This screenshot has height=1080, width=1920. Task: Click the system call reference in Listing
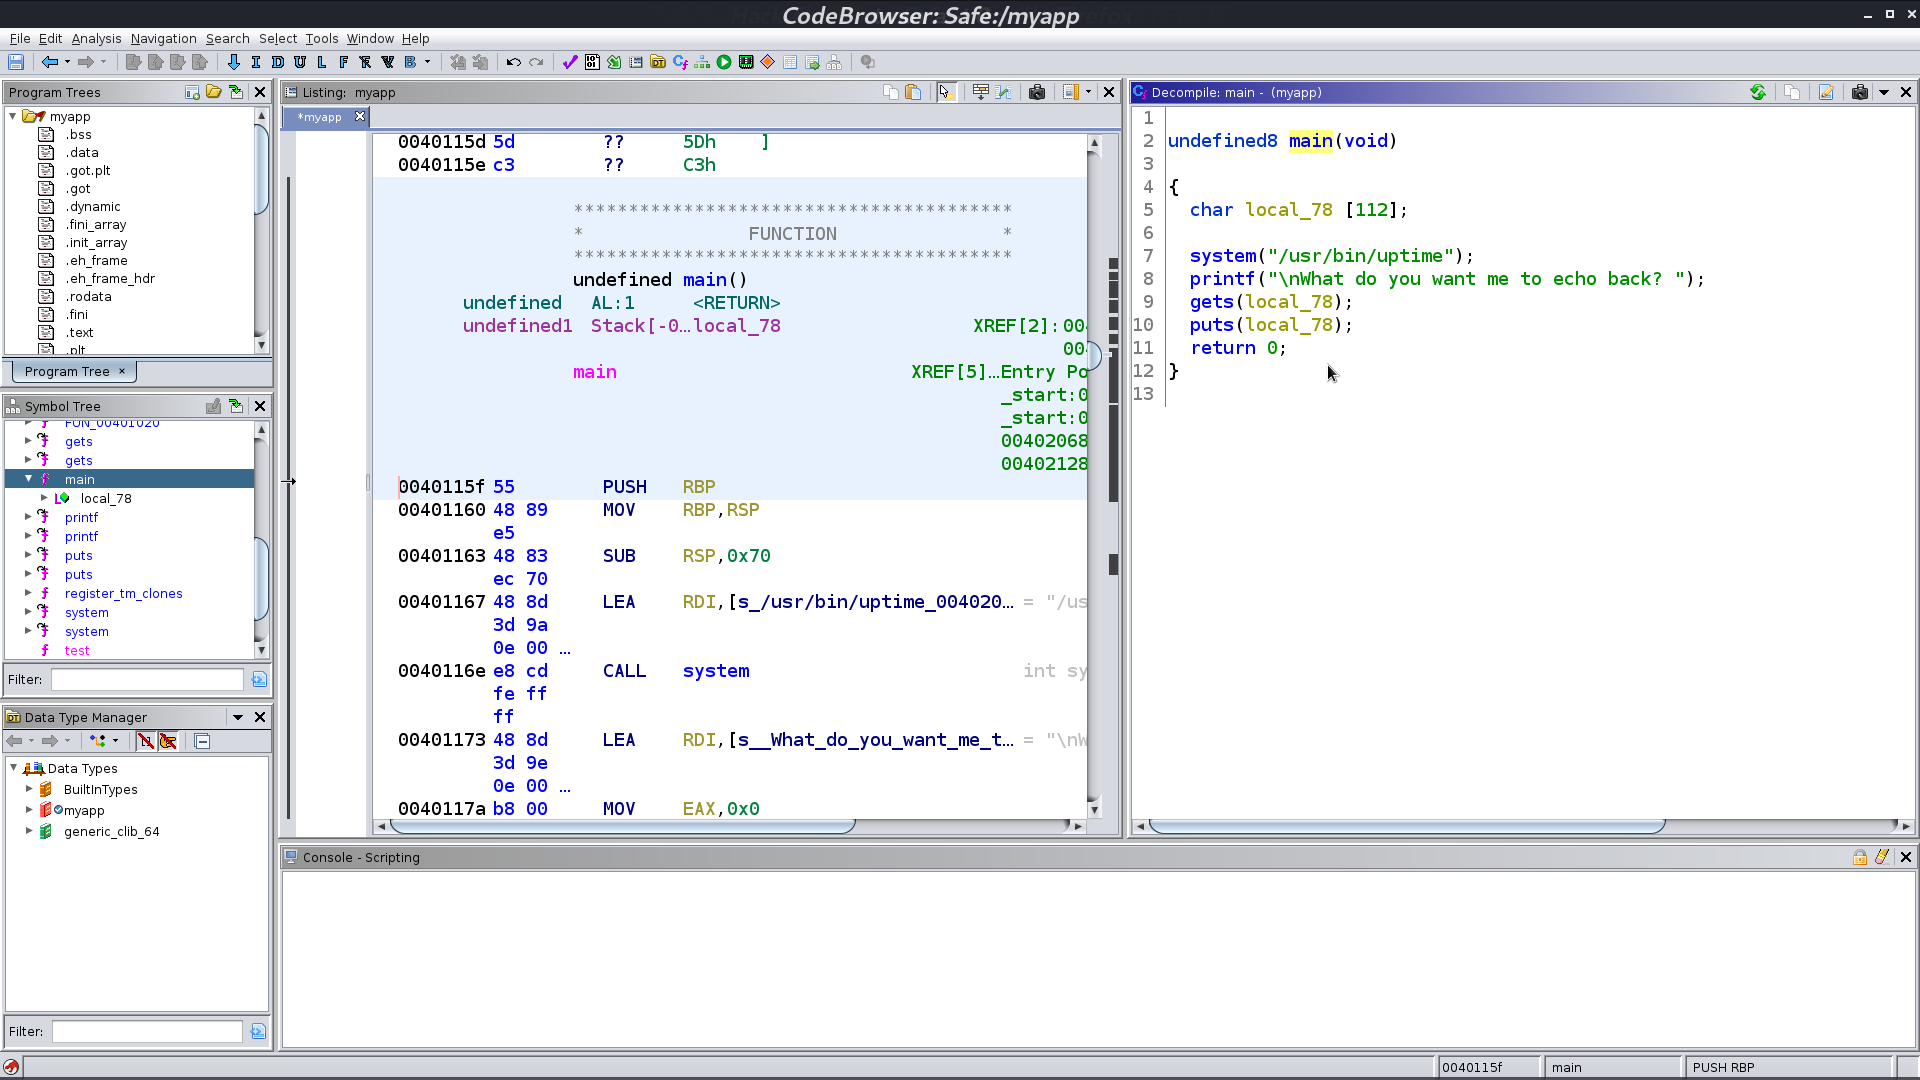(x=716, y=671)
